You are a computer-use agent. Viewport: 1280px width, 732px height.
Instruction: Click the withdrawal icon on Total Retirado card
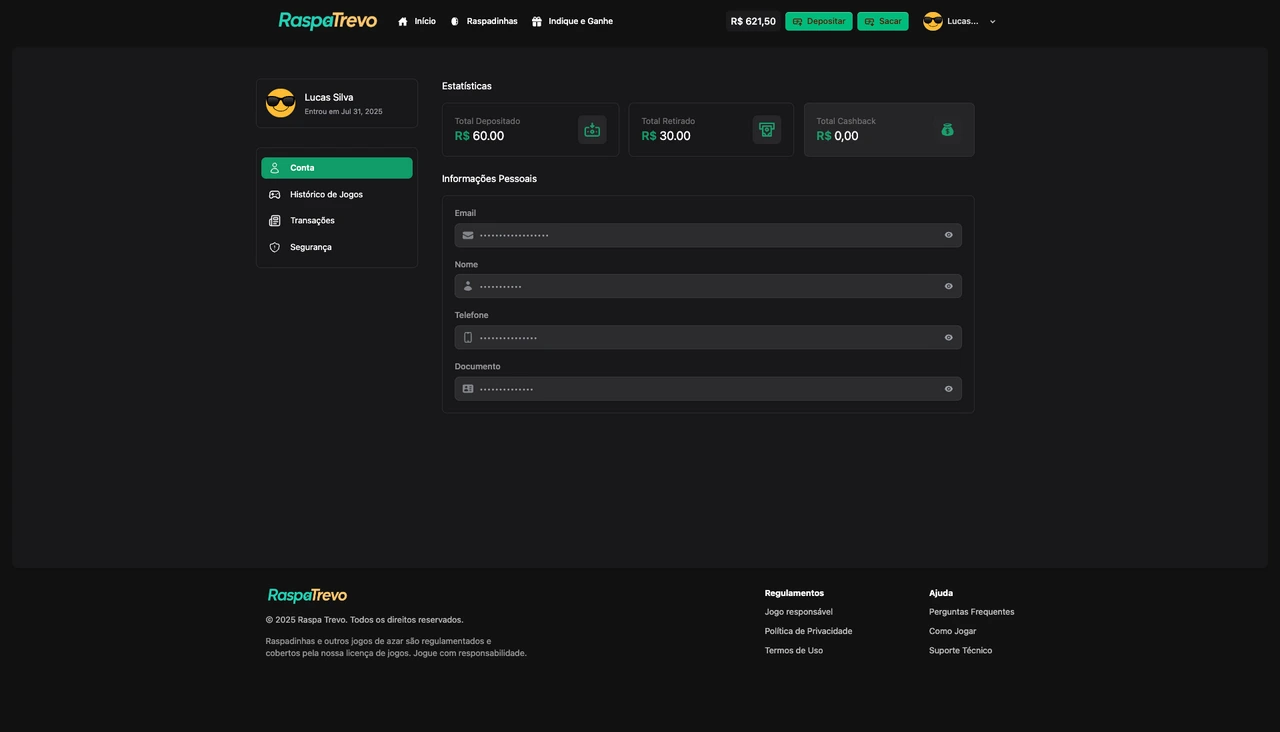(x=766, y=129)
